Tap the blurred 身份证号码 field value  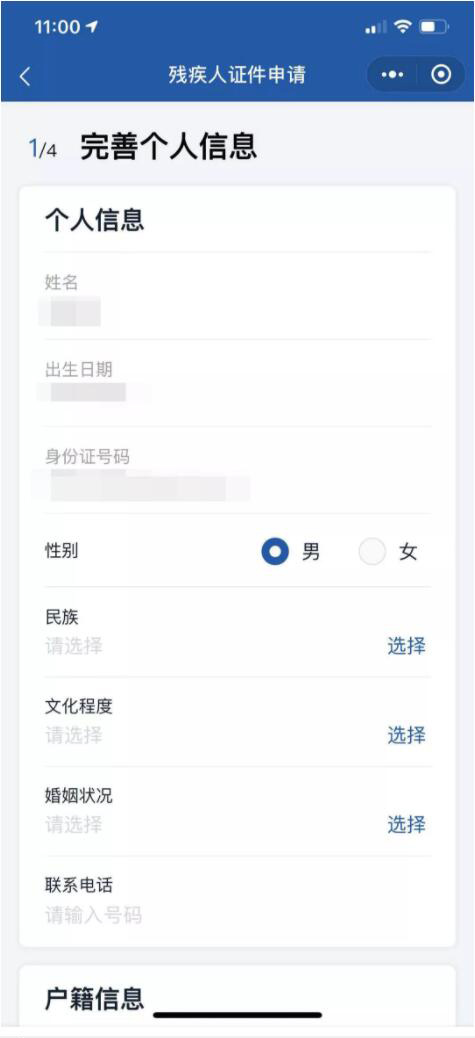coord(142,486)
